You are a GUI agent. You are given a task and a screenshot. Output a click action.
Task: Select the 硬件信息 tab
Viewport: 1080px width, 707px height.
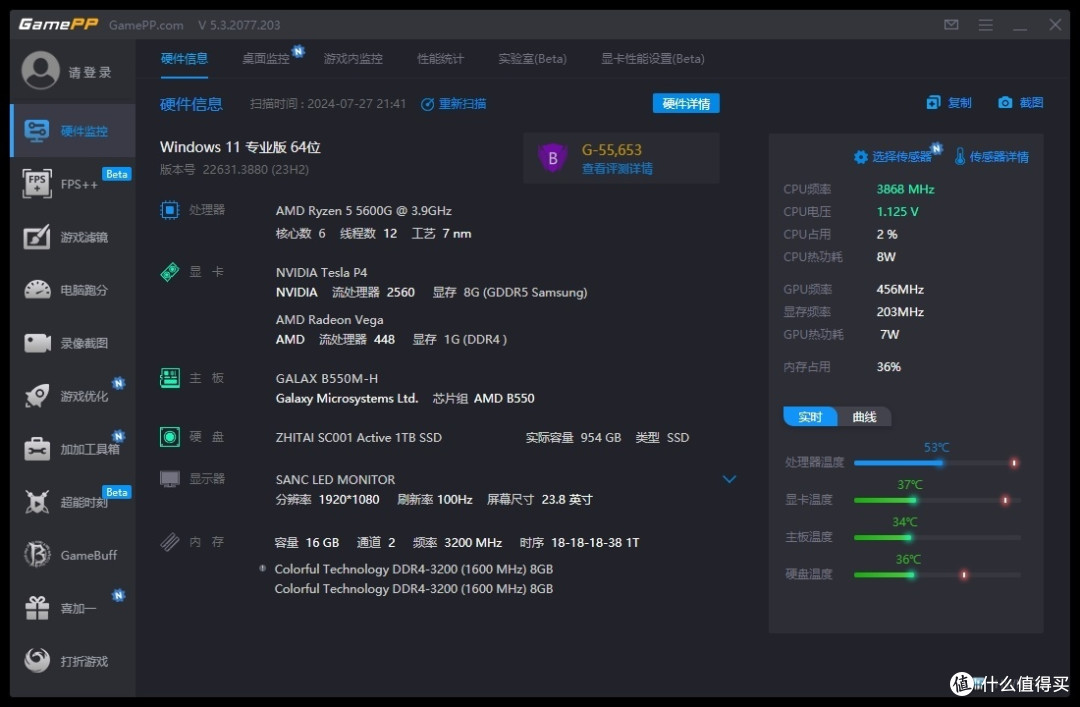point(184,59)
